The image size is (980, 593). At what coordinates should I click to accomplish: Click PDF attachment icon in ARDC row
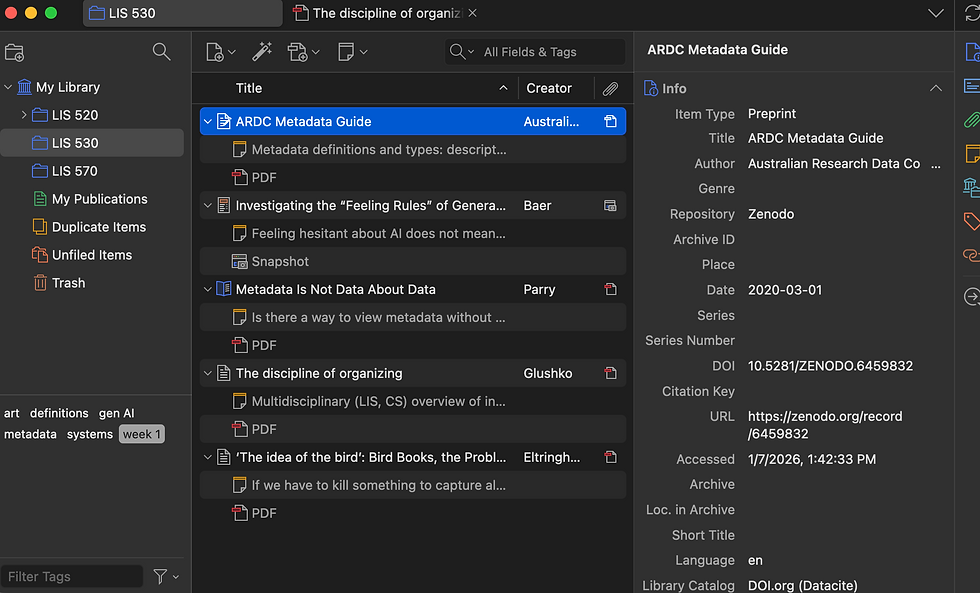610,121
